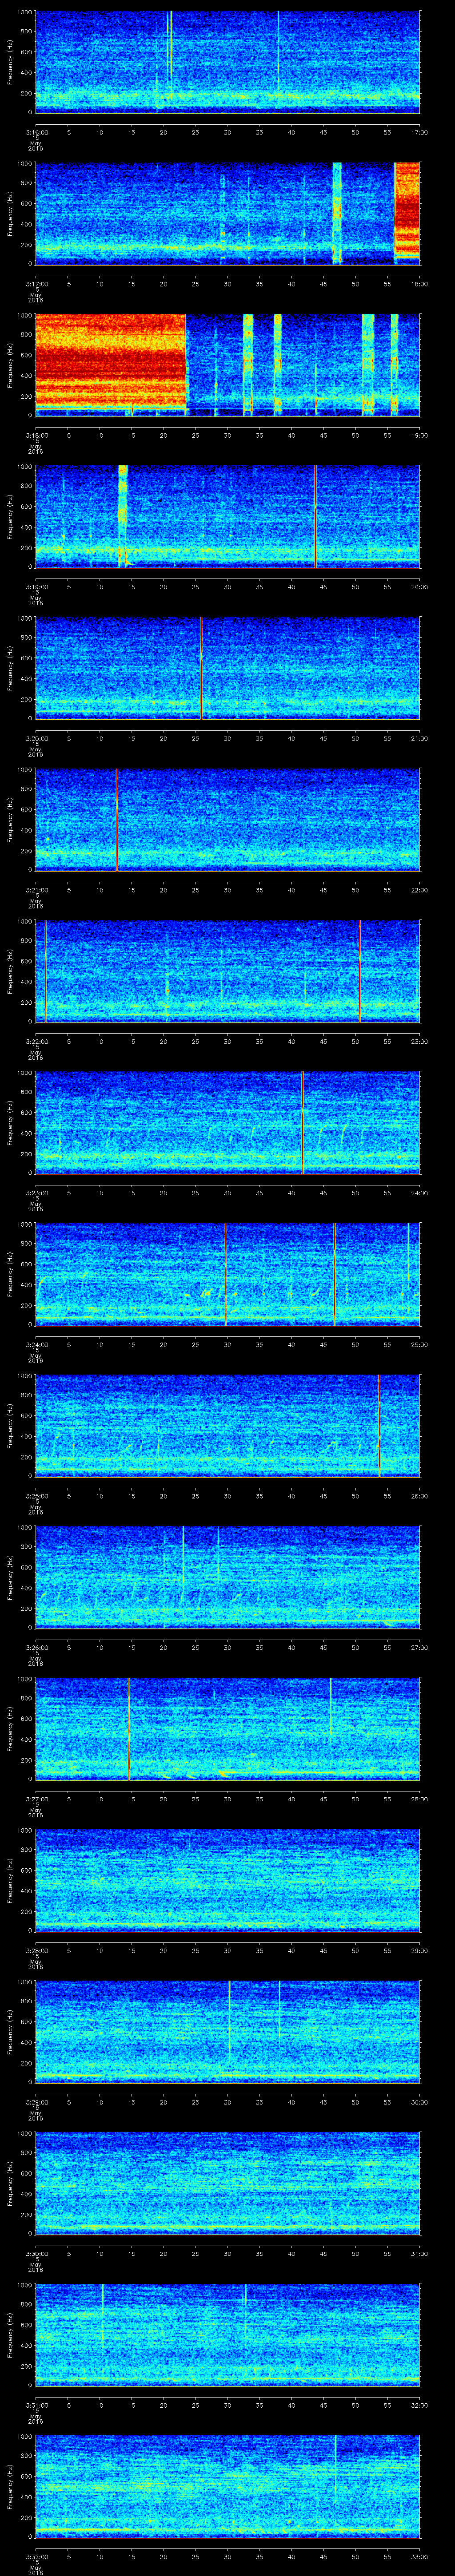Click the spectrogram panel starting at 3:19:00
Screen dimensions: 455x2576
[228, 516]
